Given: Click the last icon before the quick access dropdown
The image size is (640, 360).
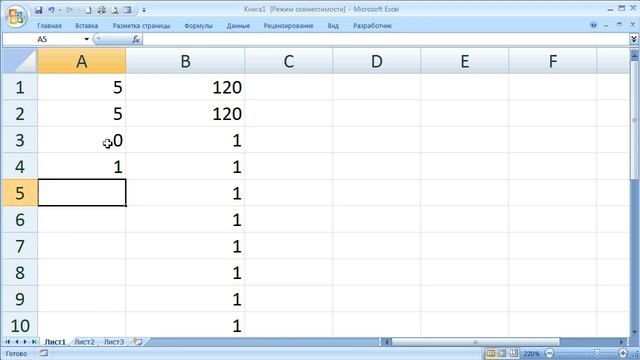Looking at the screenshot, I should 127,10.
